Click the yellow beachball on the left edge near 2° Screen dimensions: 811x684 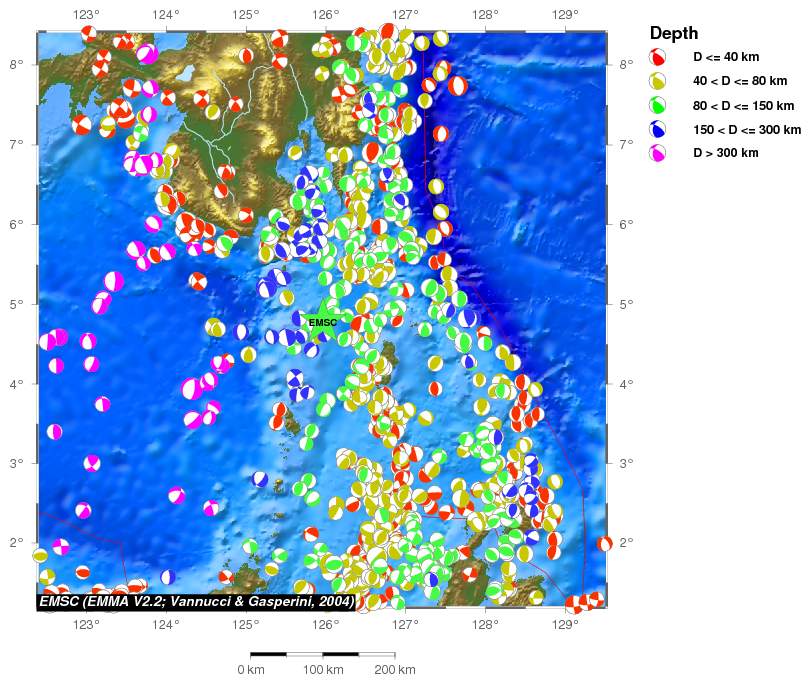(40, 555)
